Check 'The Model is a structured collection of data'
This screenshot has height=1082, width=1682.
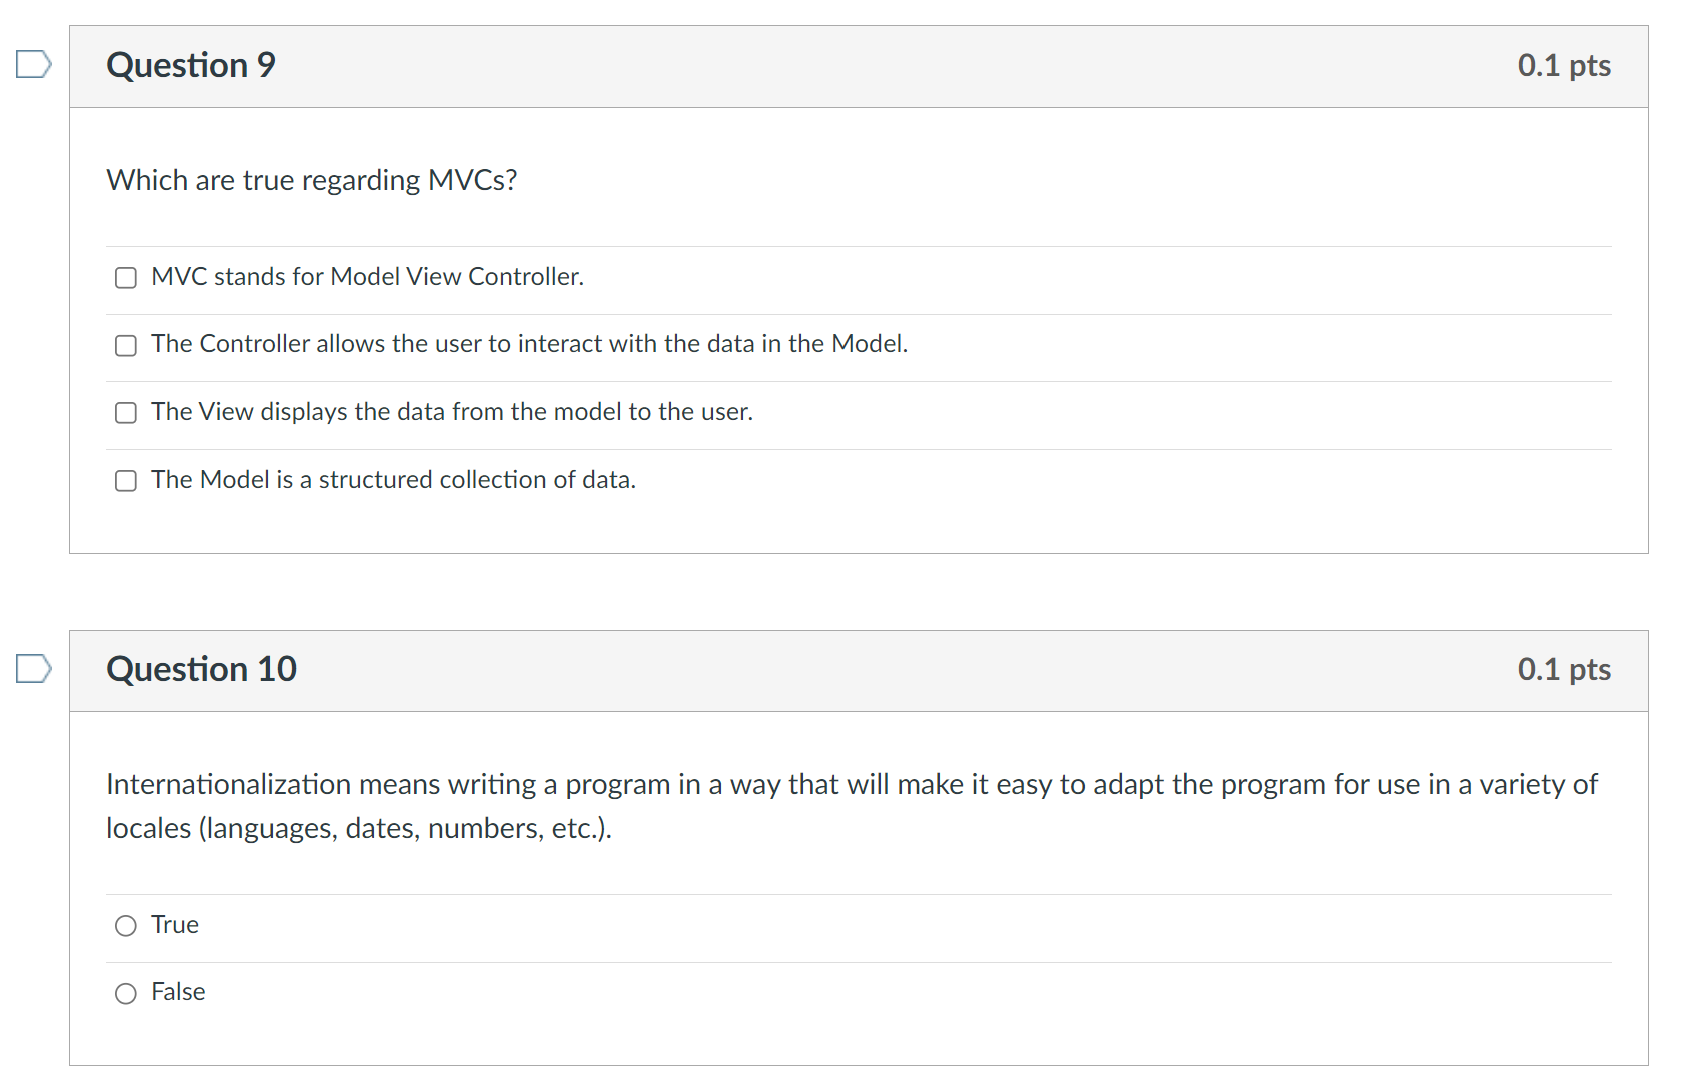click(125, 480)
